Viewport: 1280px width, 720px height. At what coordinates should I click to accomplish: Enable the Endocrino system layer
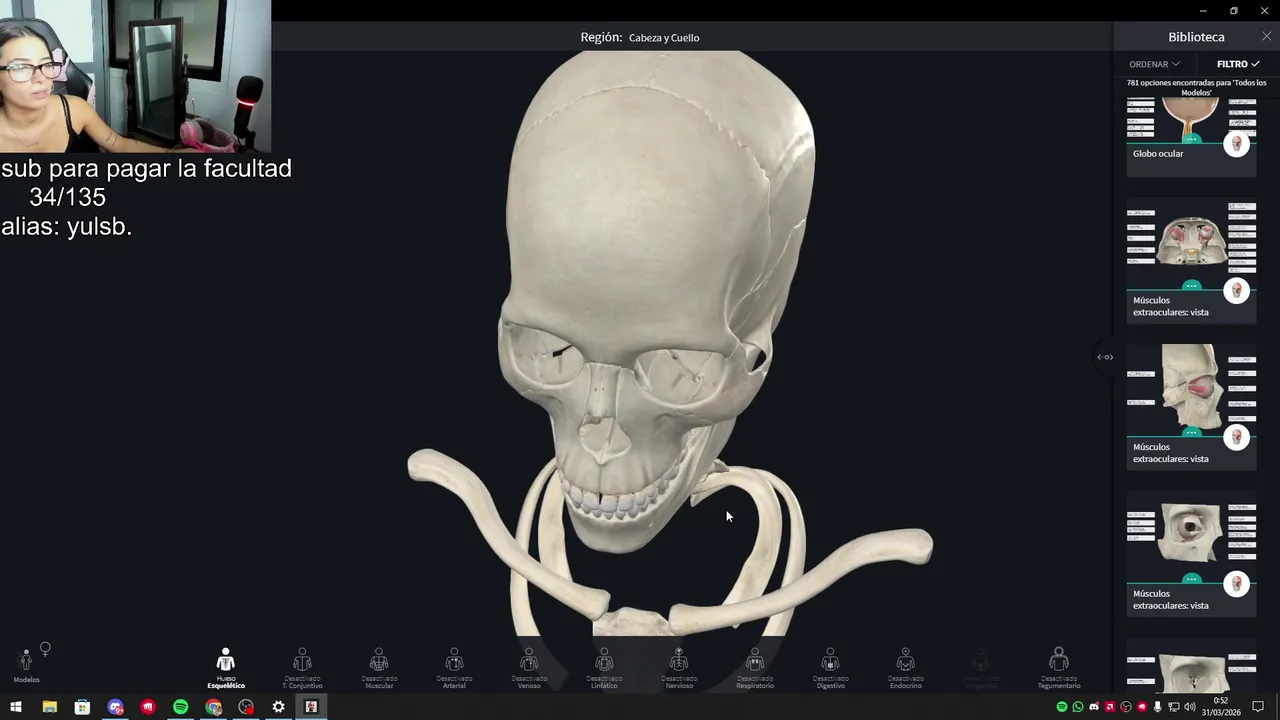click(905, 668)
